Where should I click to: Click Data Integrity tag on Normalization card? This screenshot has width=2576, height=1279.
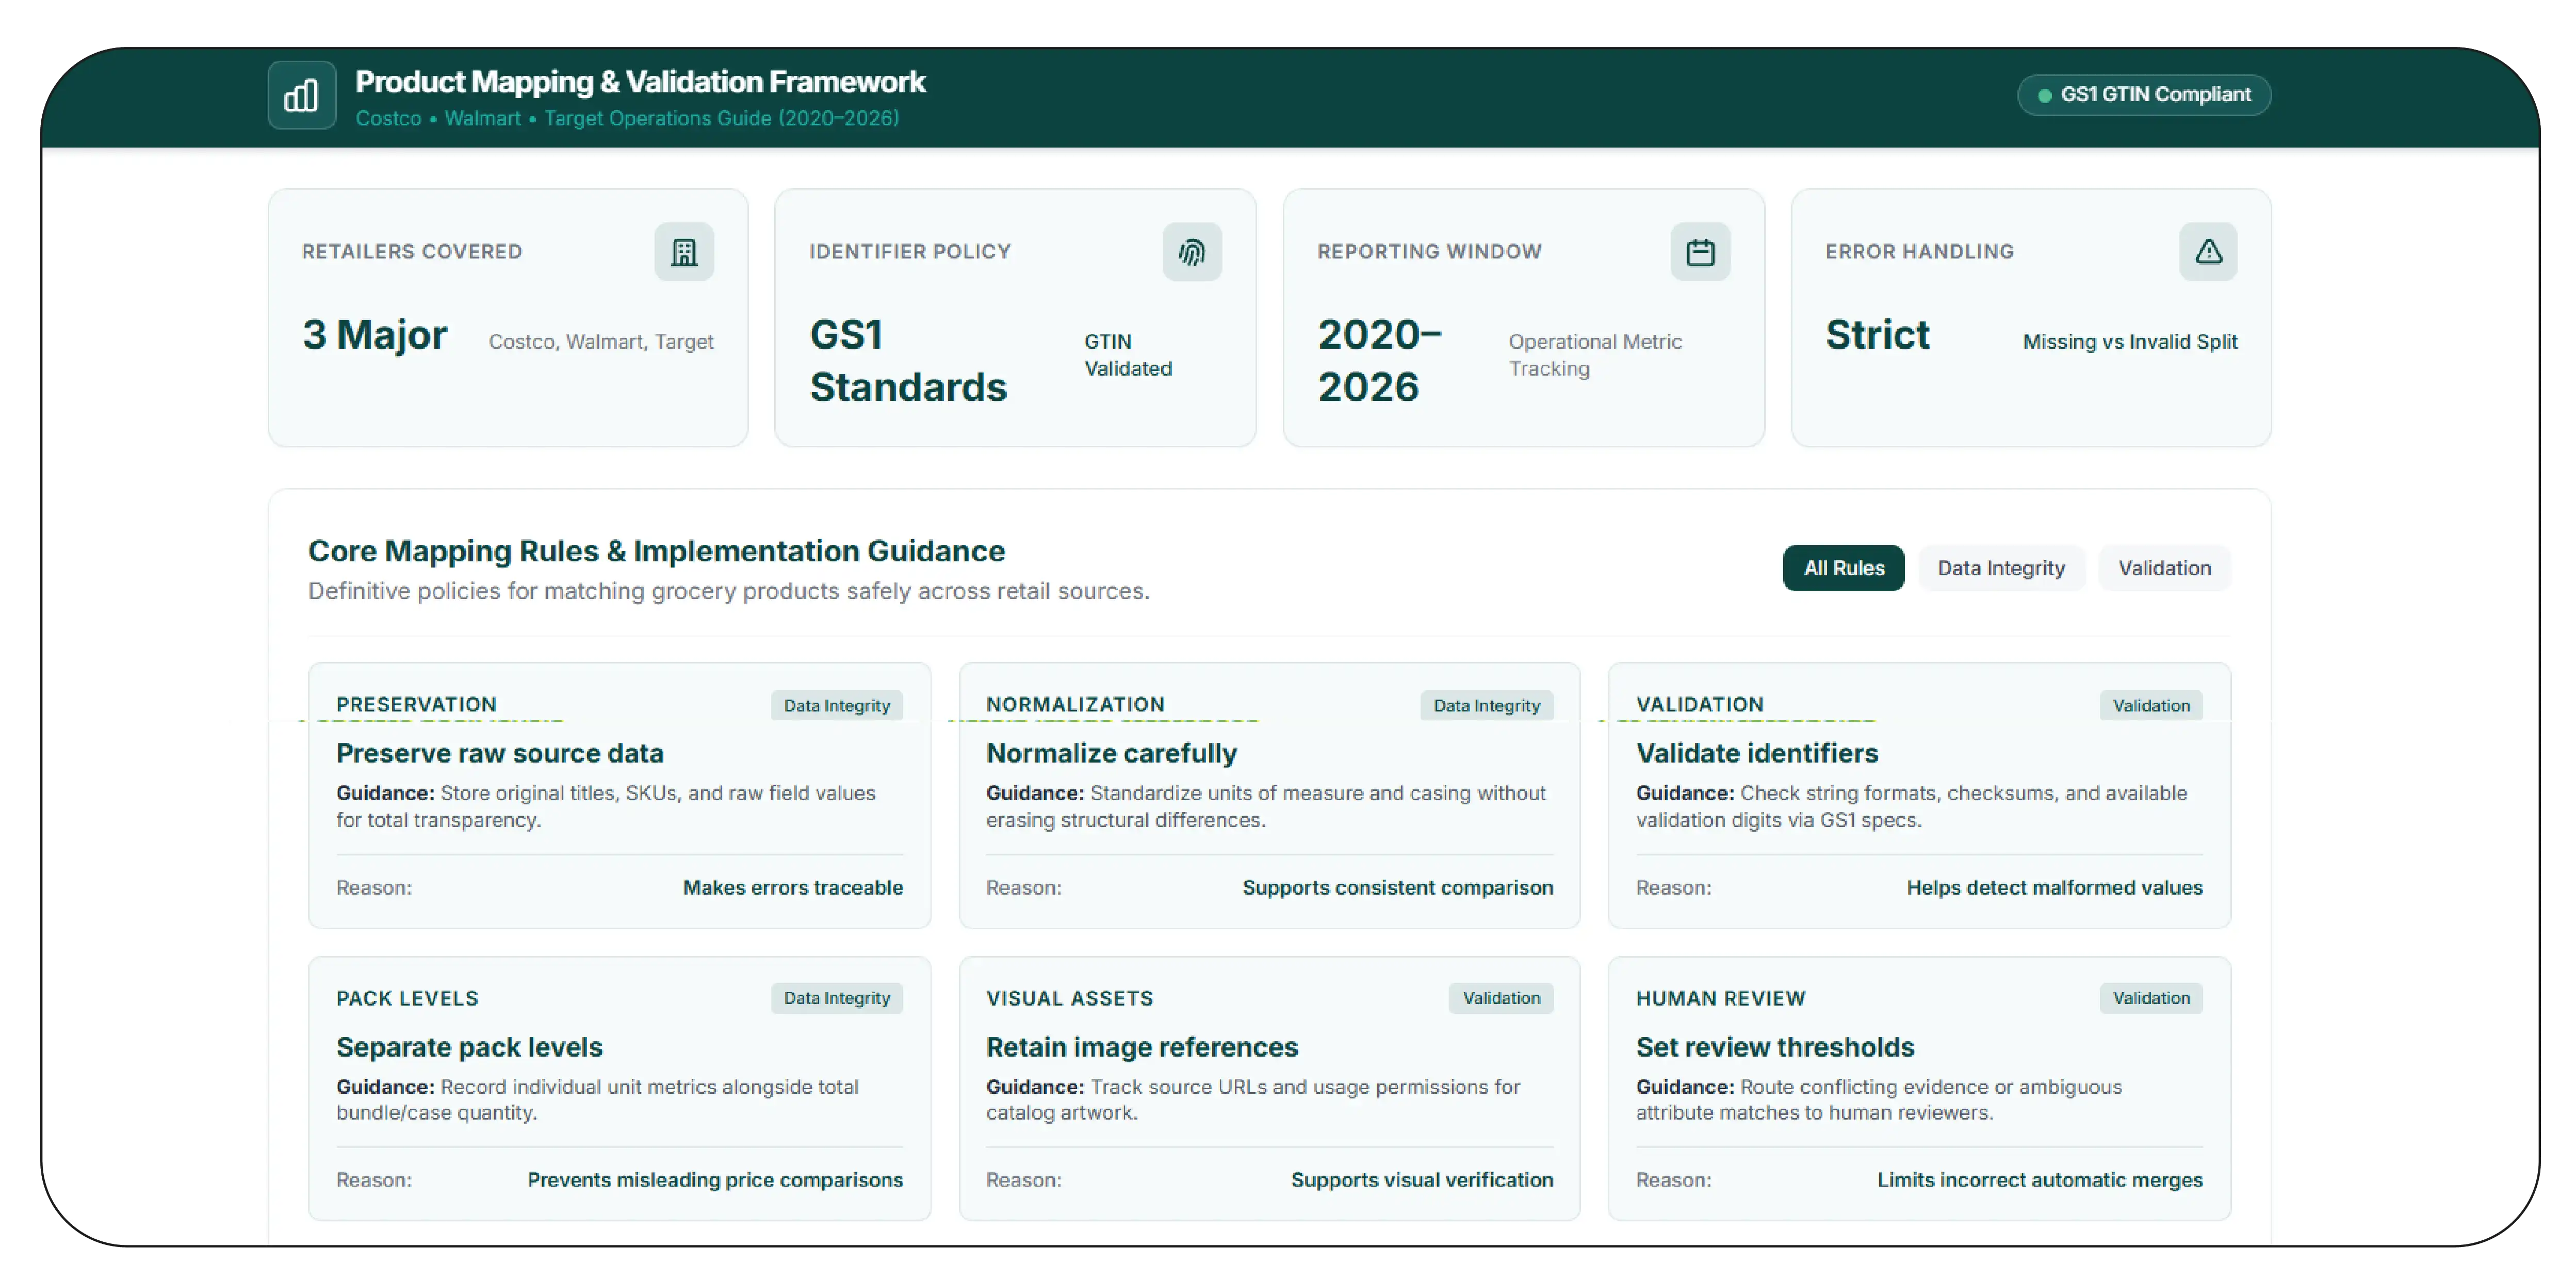pos(1486,706)
